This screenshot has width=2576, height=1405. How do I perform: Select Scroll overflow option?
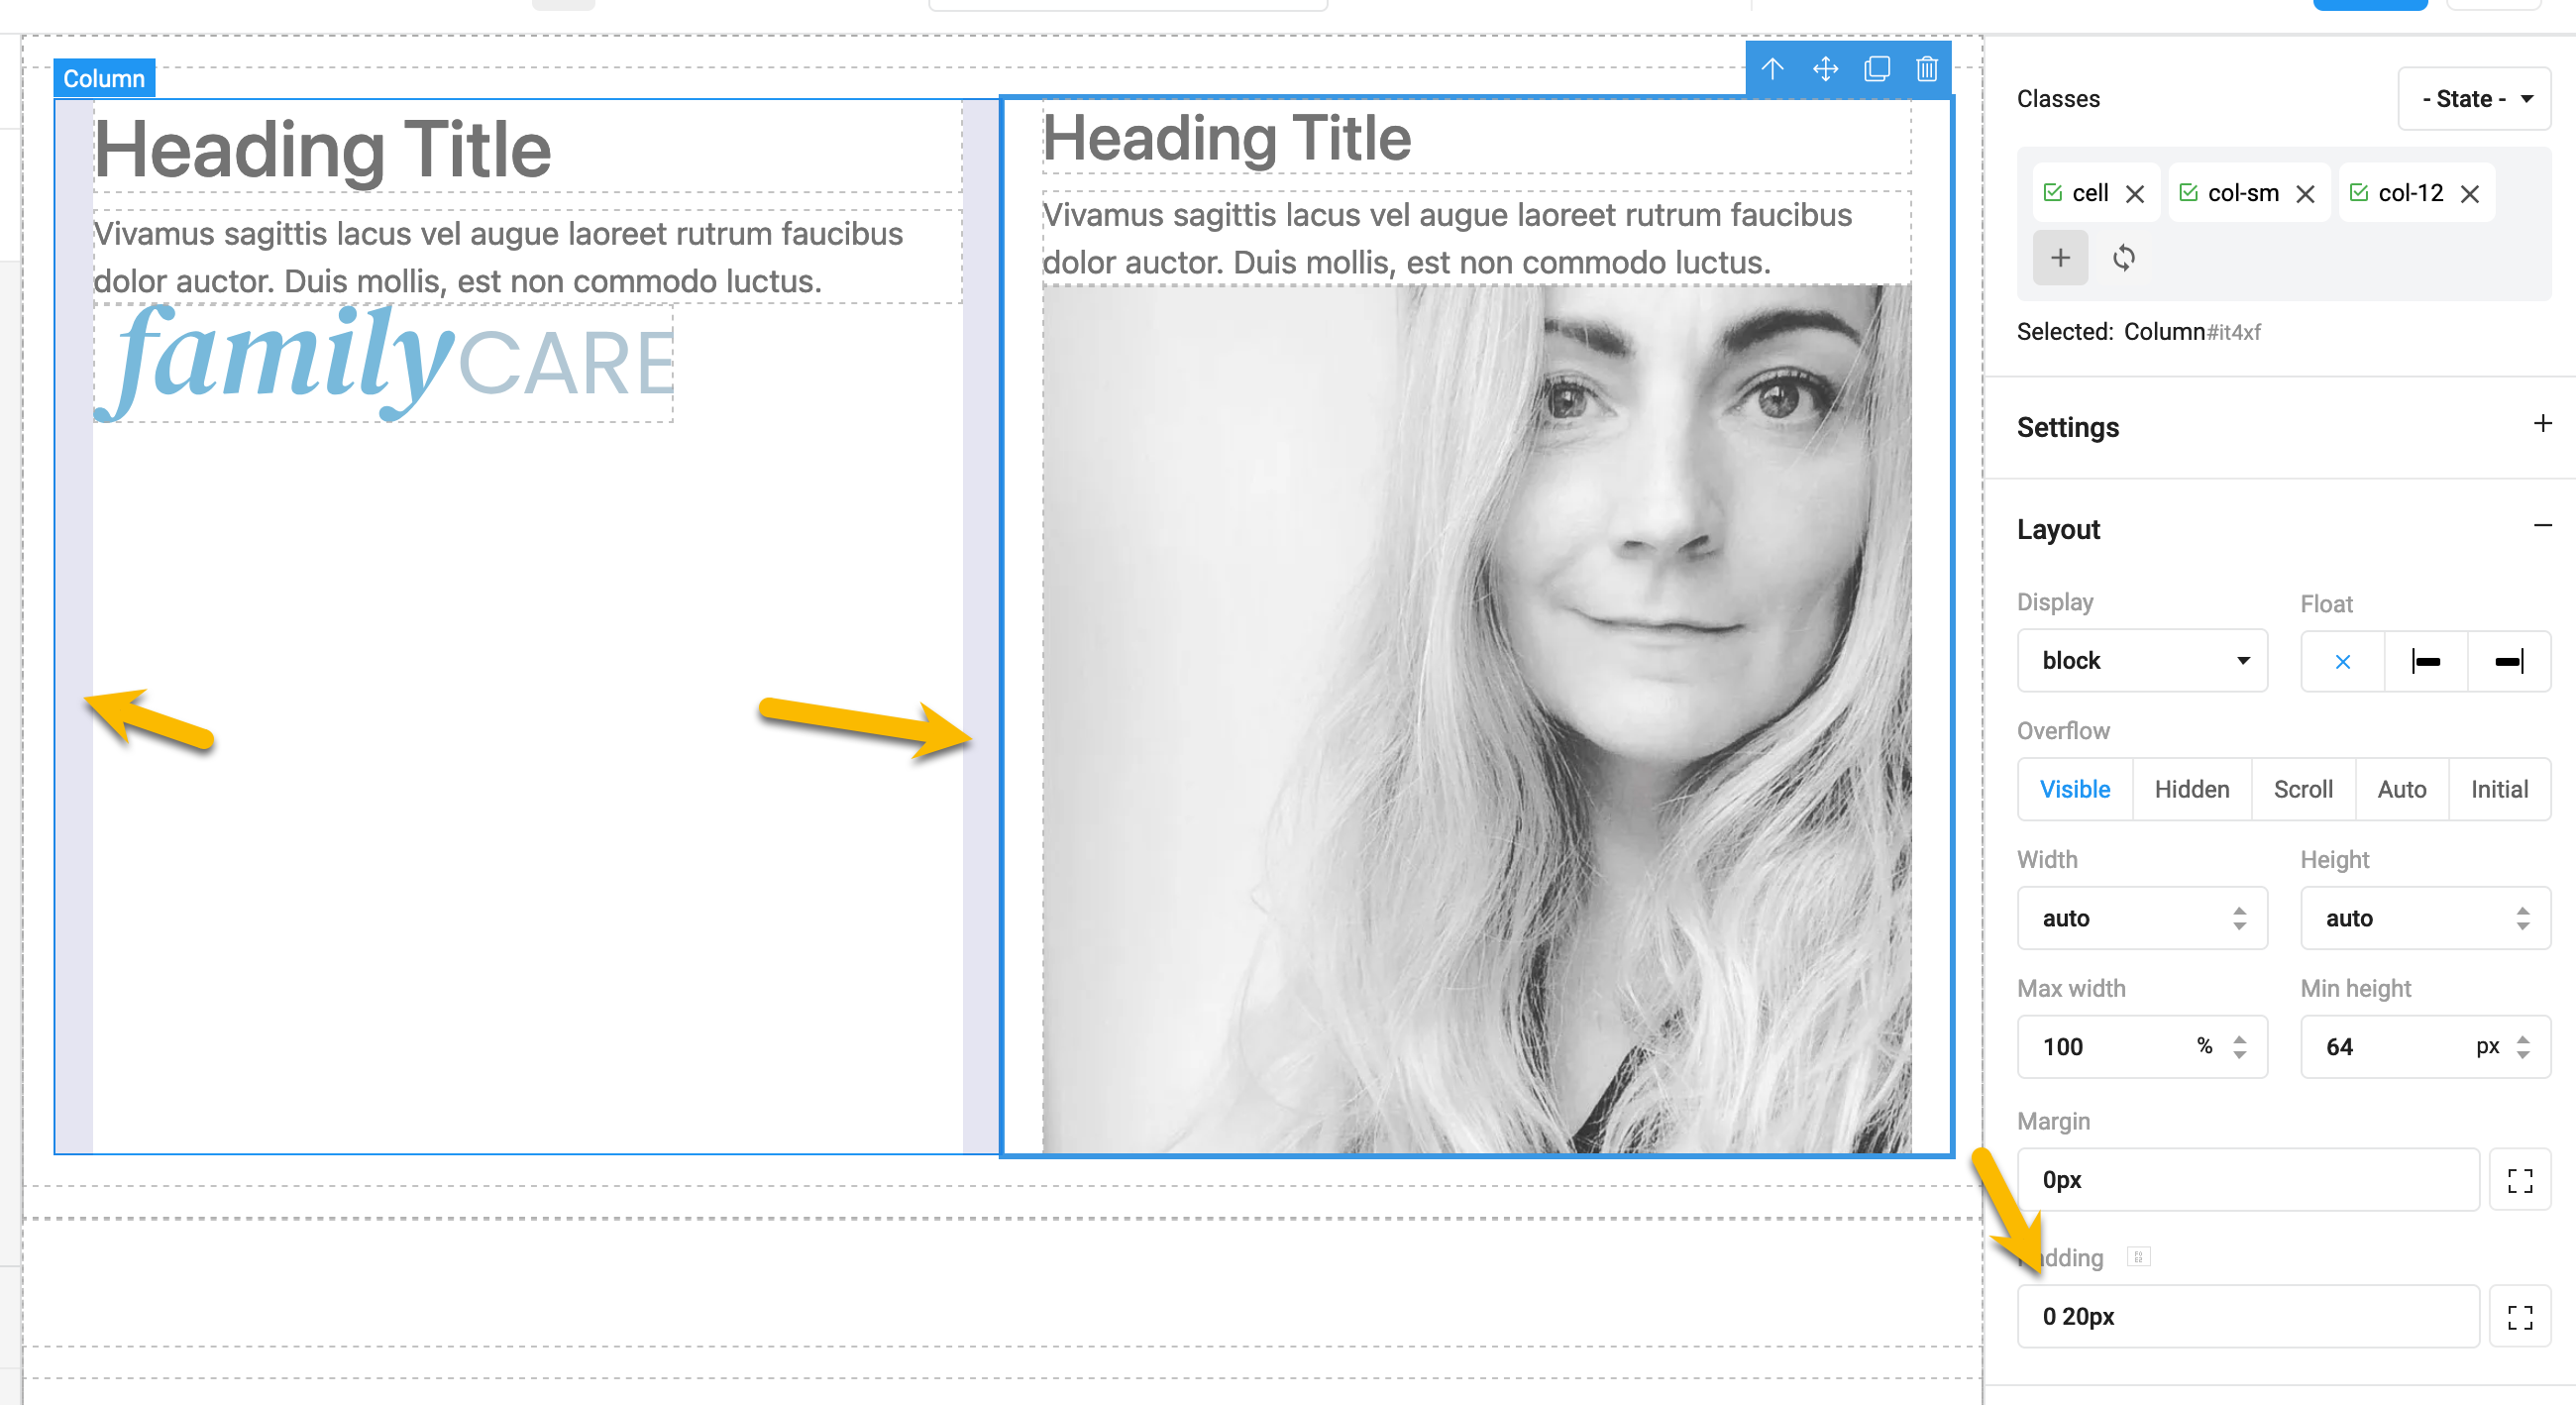point(2302,790)
